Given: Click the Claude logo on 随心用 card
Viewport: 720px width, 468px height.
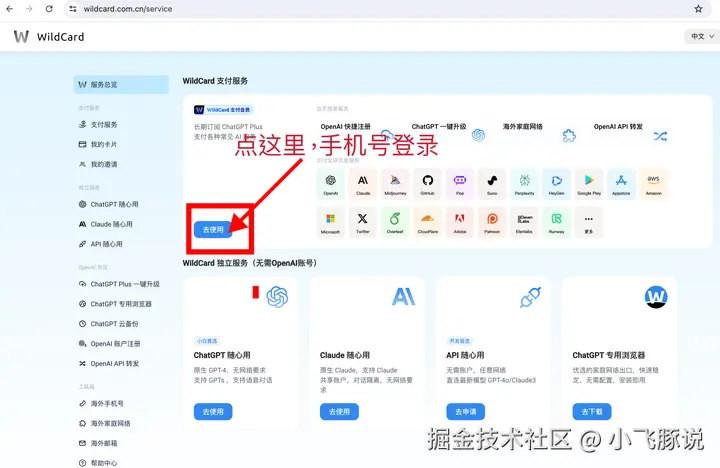Looking at the screenshot, I should 404,297.
